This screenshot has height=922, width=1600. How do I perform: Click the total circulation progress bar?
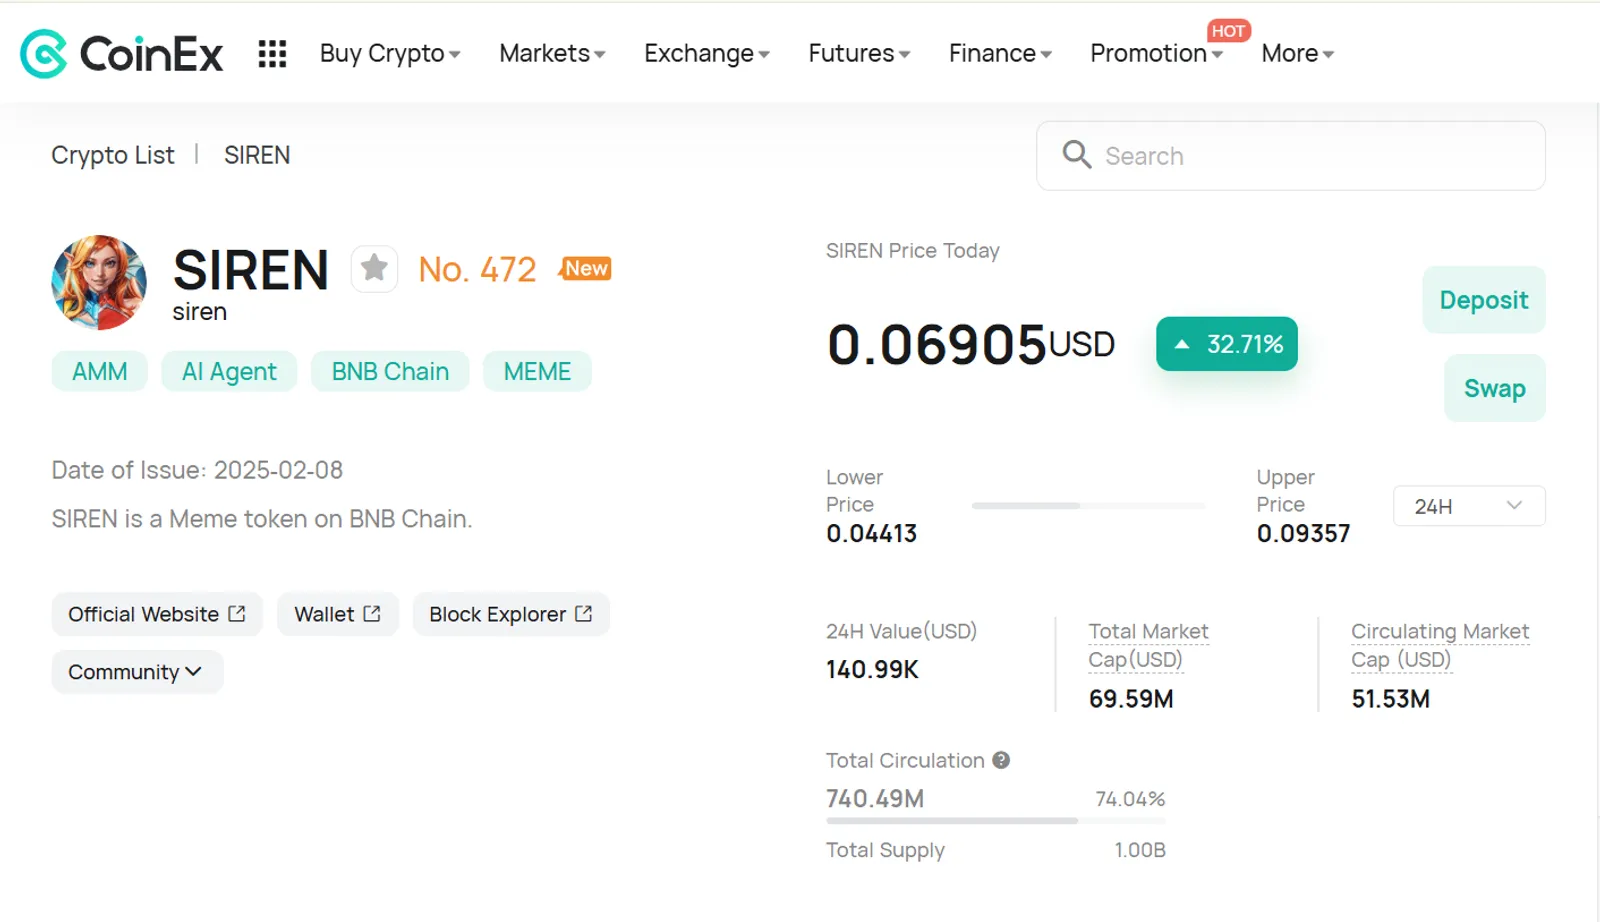point(996,821)
